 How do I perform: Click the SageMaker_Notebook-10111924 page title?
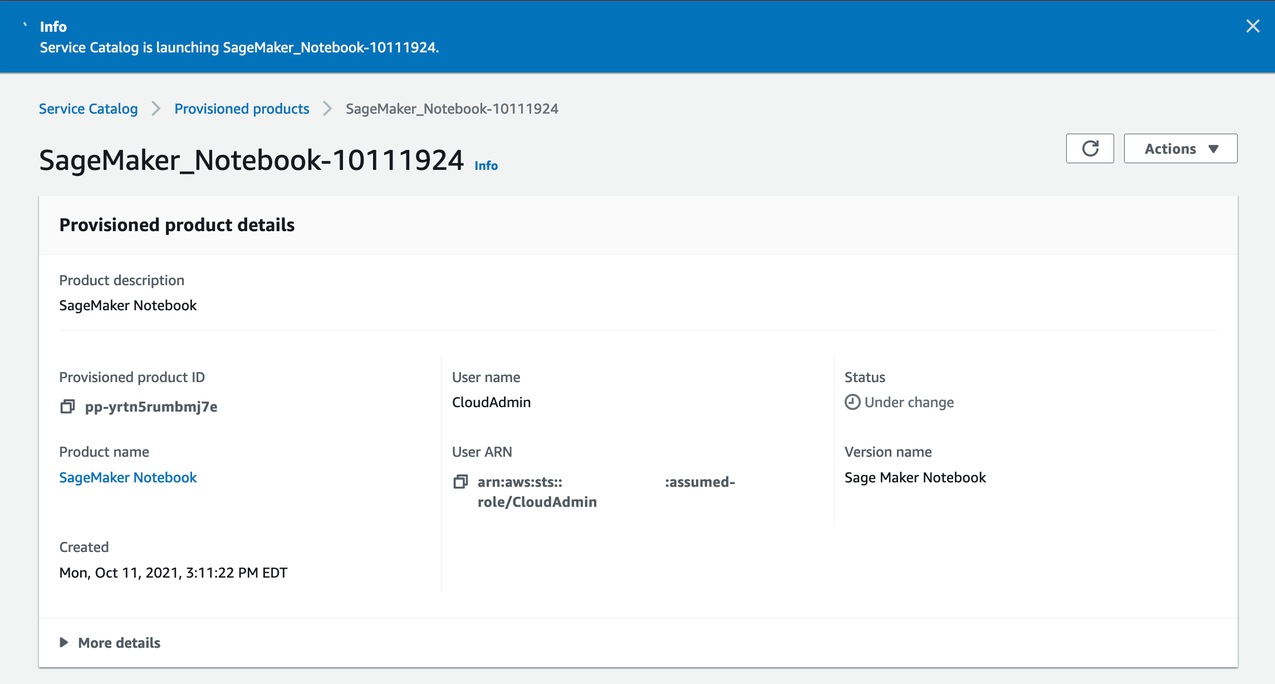click(x=251, y=160)
